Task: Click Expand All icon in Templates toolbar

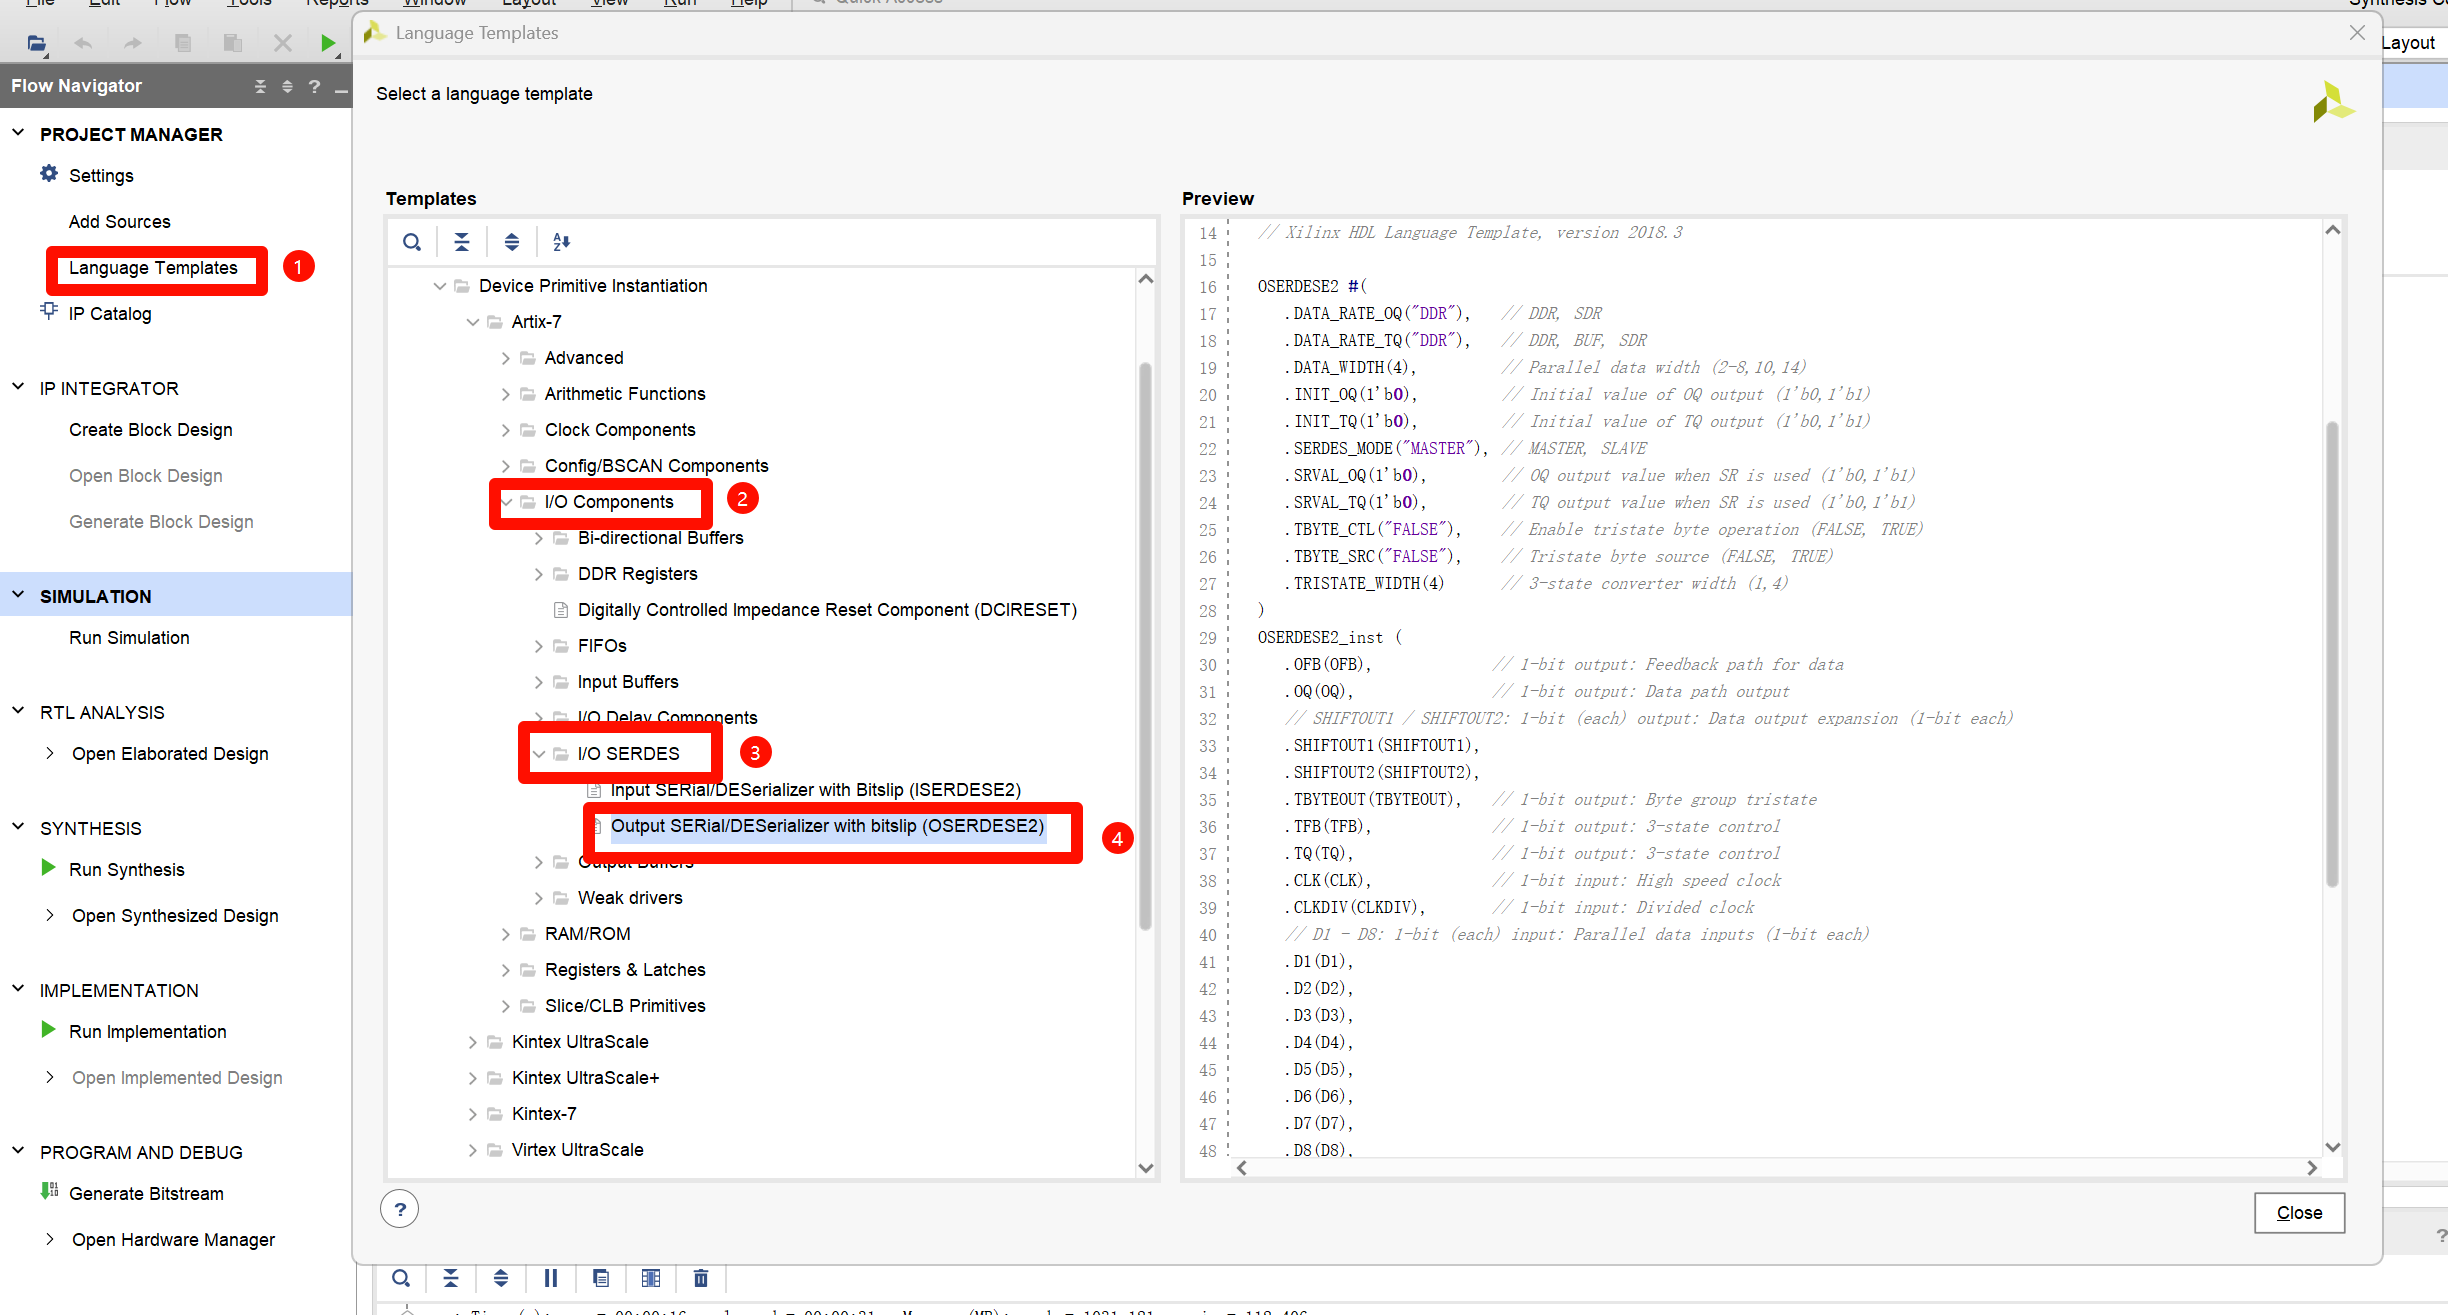Action: 511,242
